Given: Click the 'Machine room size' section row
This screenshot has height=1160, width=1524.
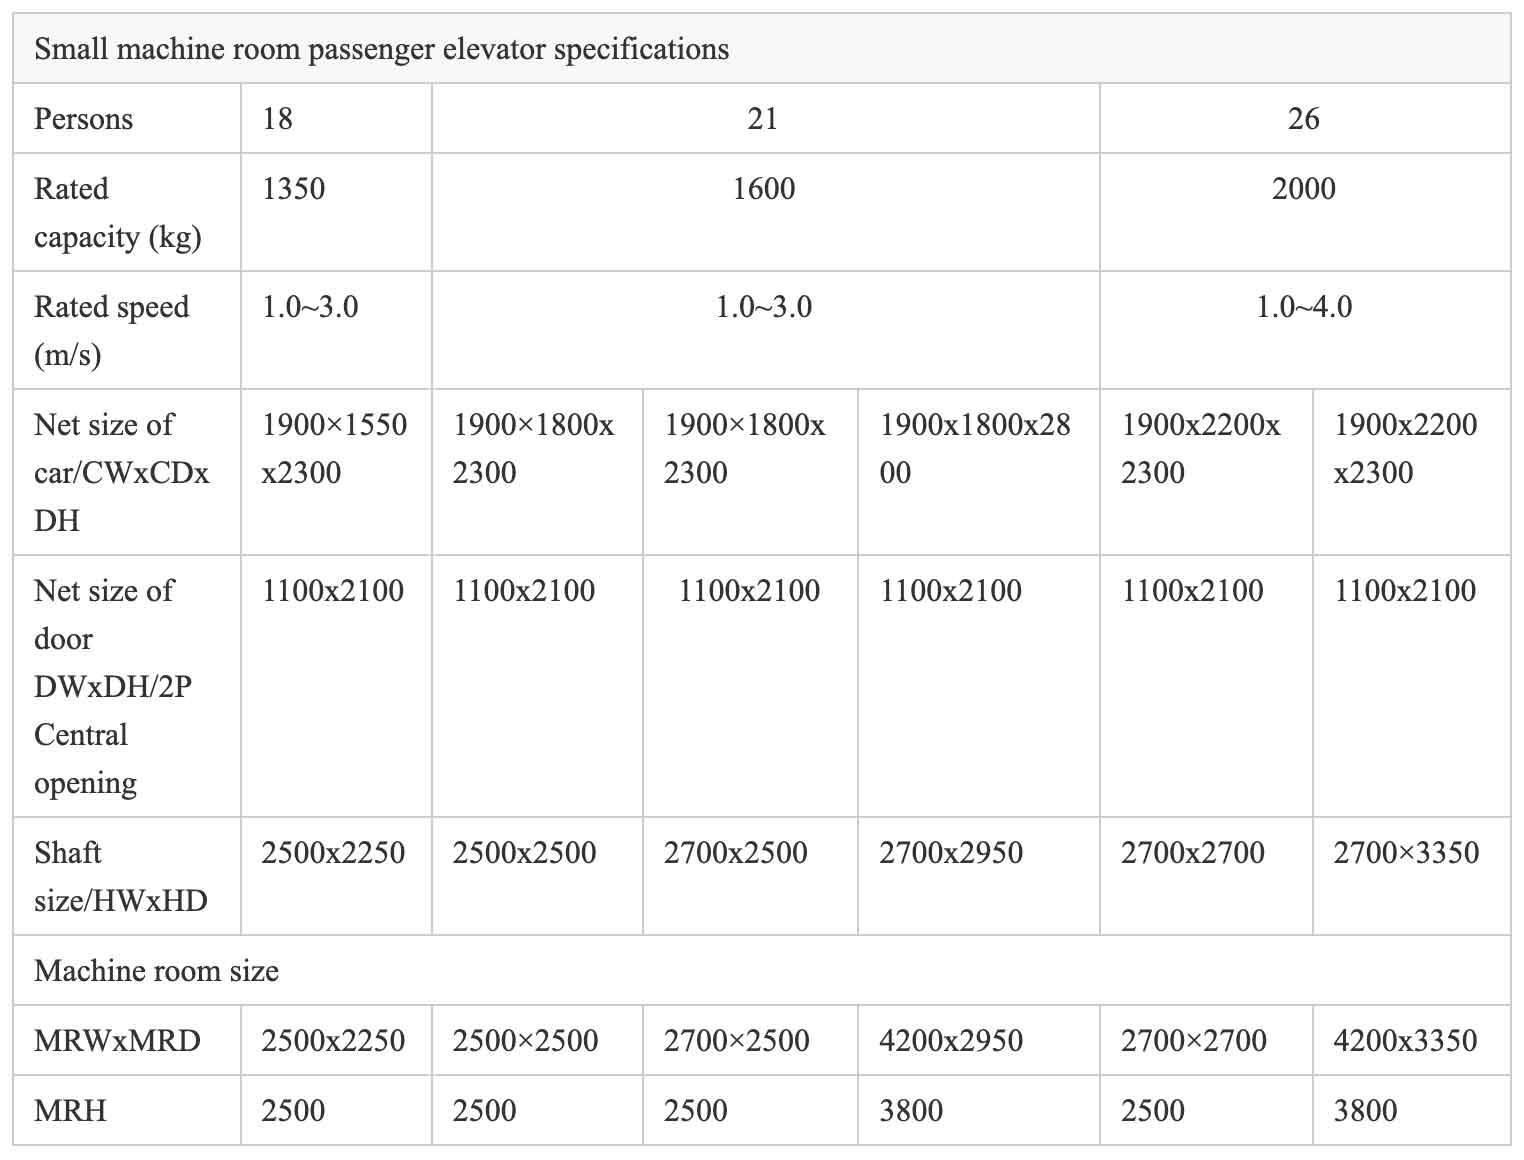Looking at the screenshot, I should pyautogui.click(x=762, y=970).
